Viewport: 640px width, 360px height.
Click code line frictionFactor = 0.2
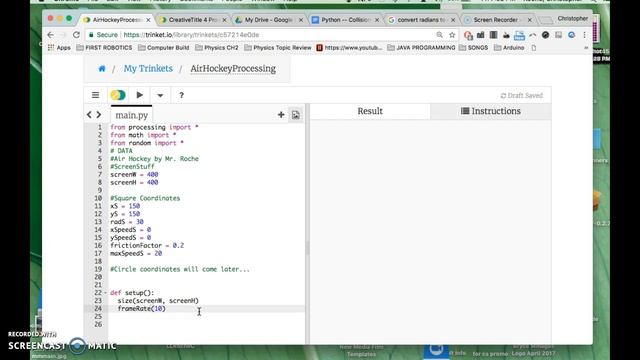tap(147, 246)
